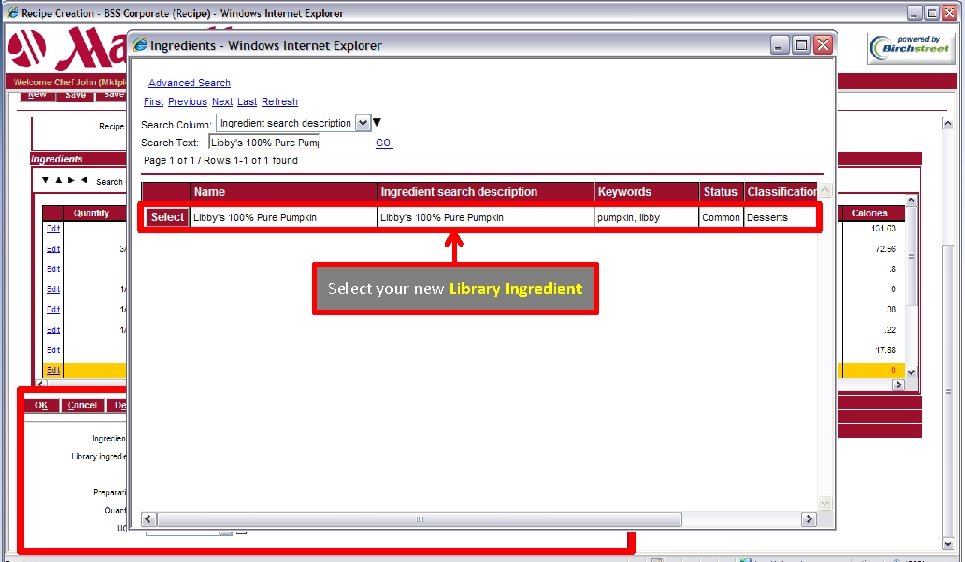Click the black triangle beside Search Column
The image size is (965, 562).
(377, 122)
